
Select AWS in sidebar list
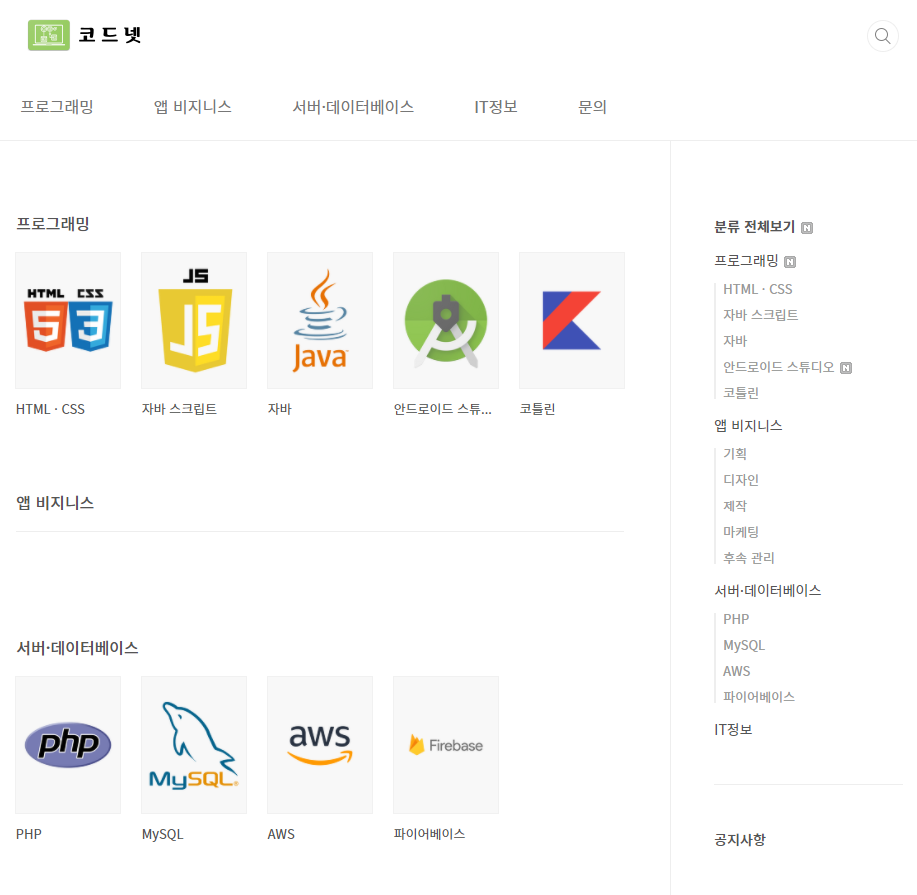(736, 672)
